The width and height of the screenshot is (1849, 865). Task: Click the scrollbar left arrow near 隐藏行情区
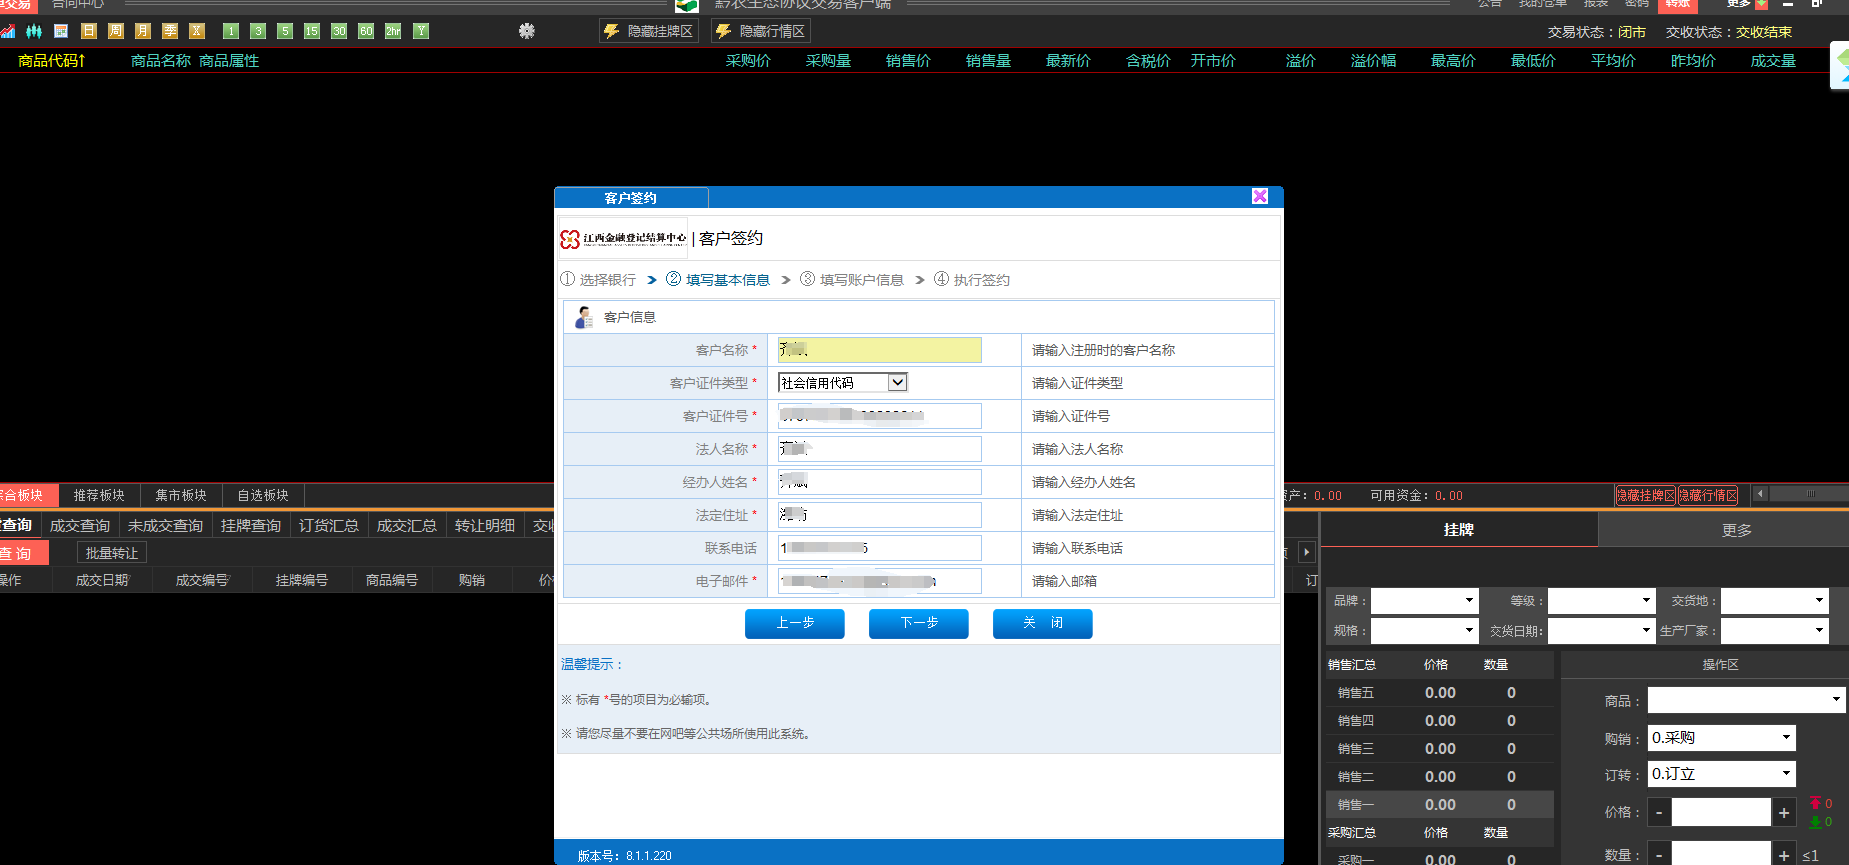[x=1761, y=494]
